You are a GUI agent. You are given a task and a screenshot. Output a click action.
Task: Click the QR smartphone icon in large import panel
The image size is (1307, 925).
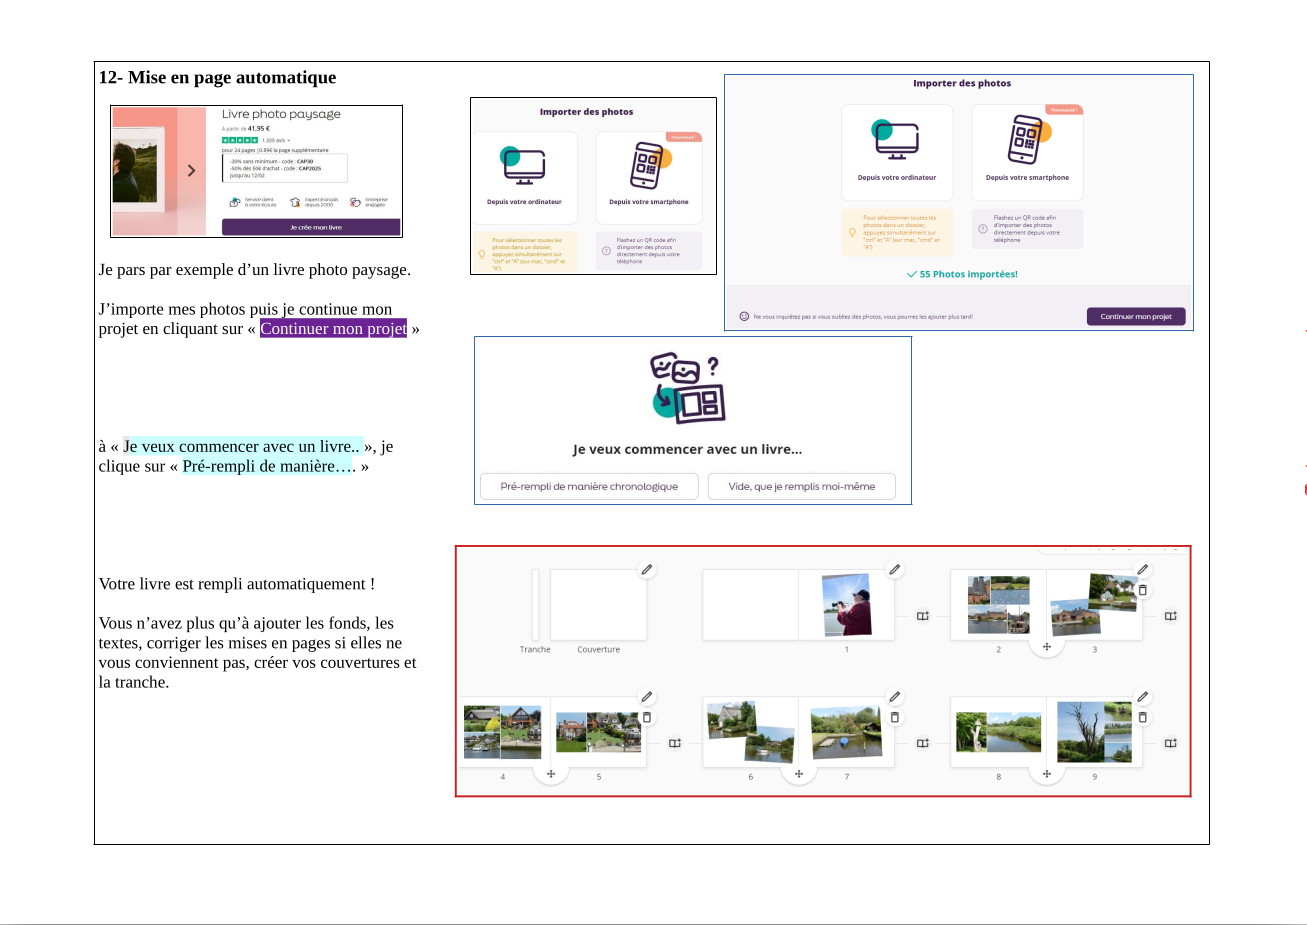[x=1027, y=140]
